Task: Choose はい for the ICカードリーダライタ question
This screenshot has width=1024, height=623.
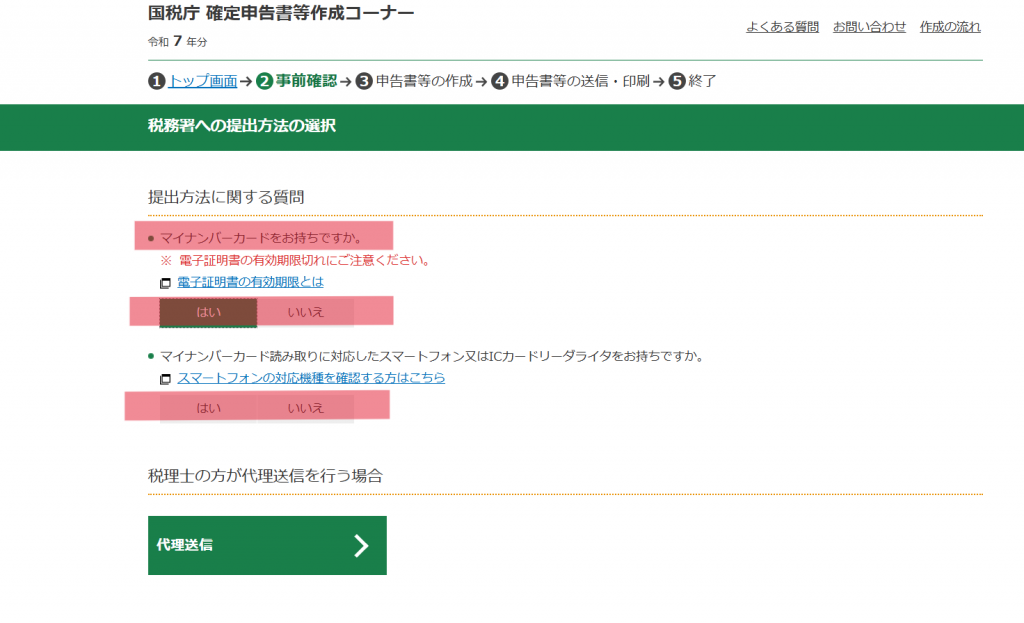Action: coord(209,408)
